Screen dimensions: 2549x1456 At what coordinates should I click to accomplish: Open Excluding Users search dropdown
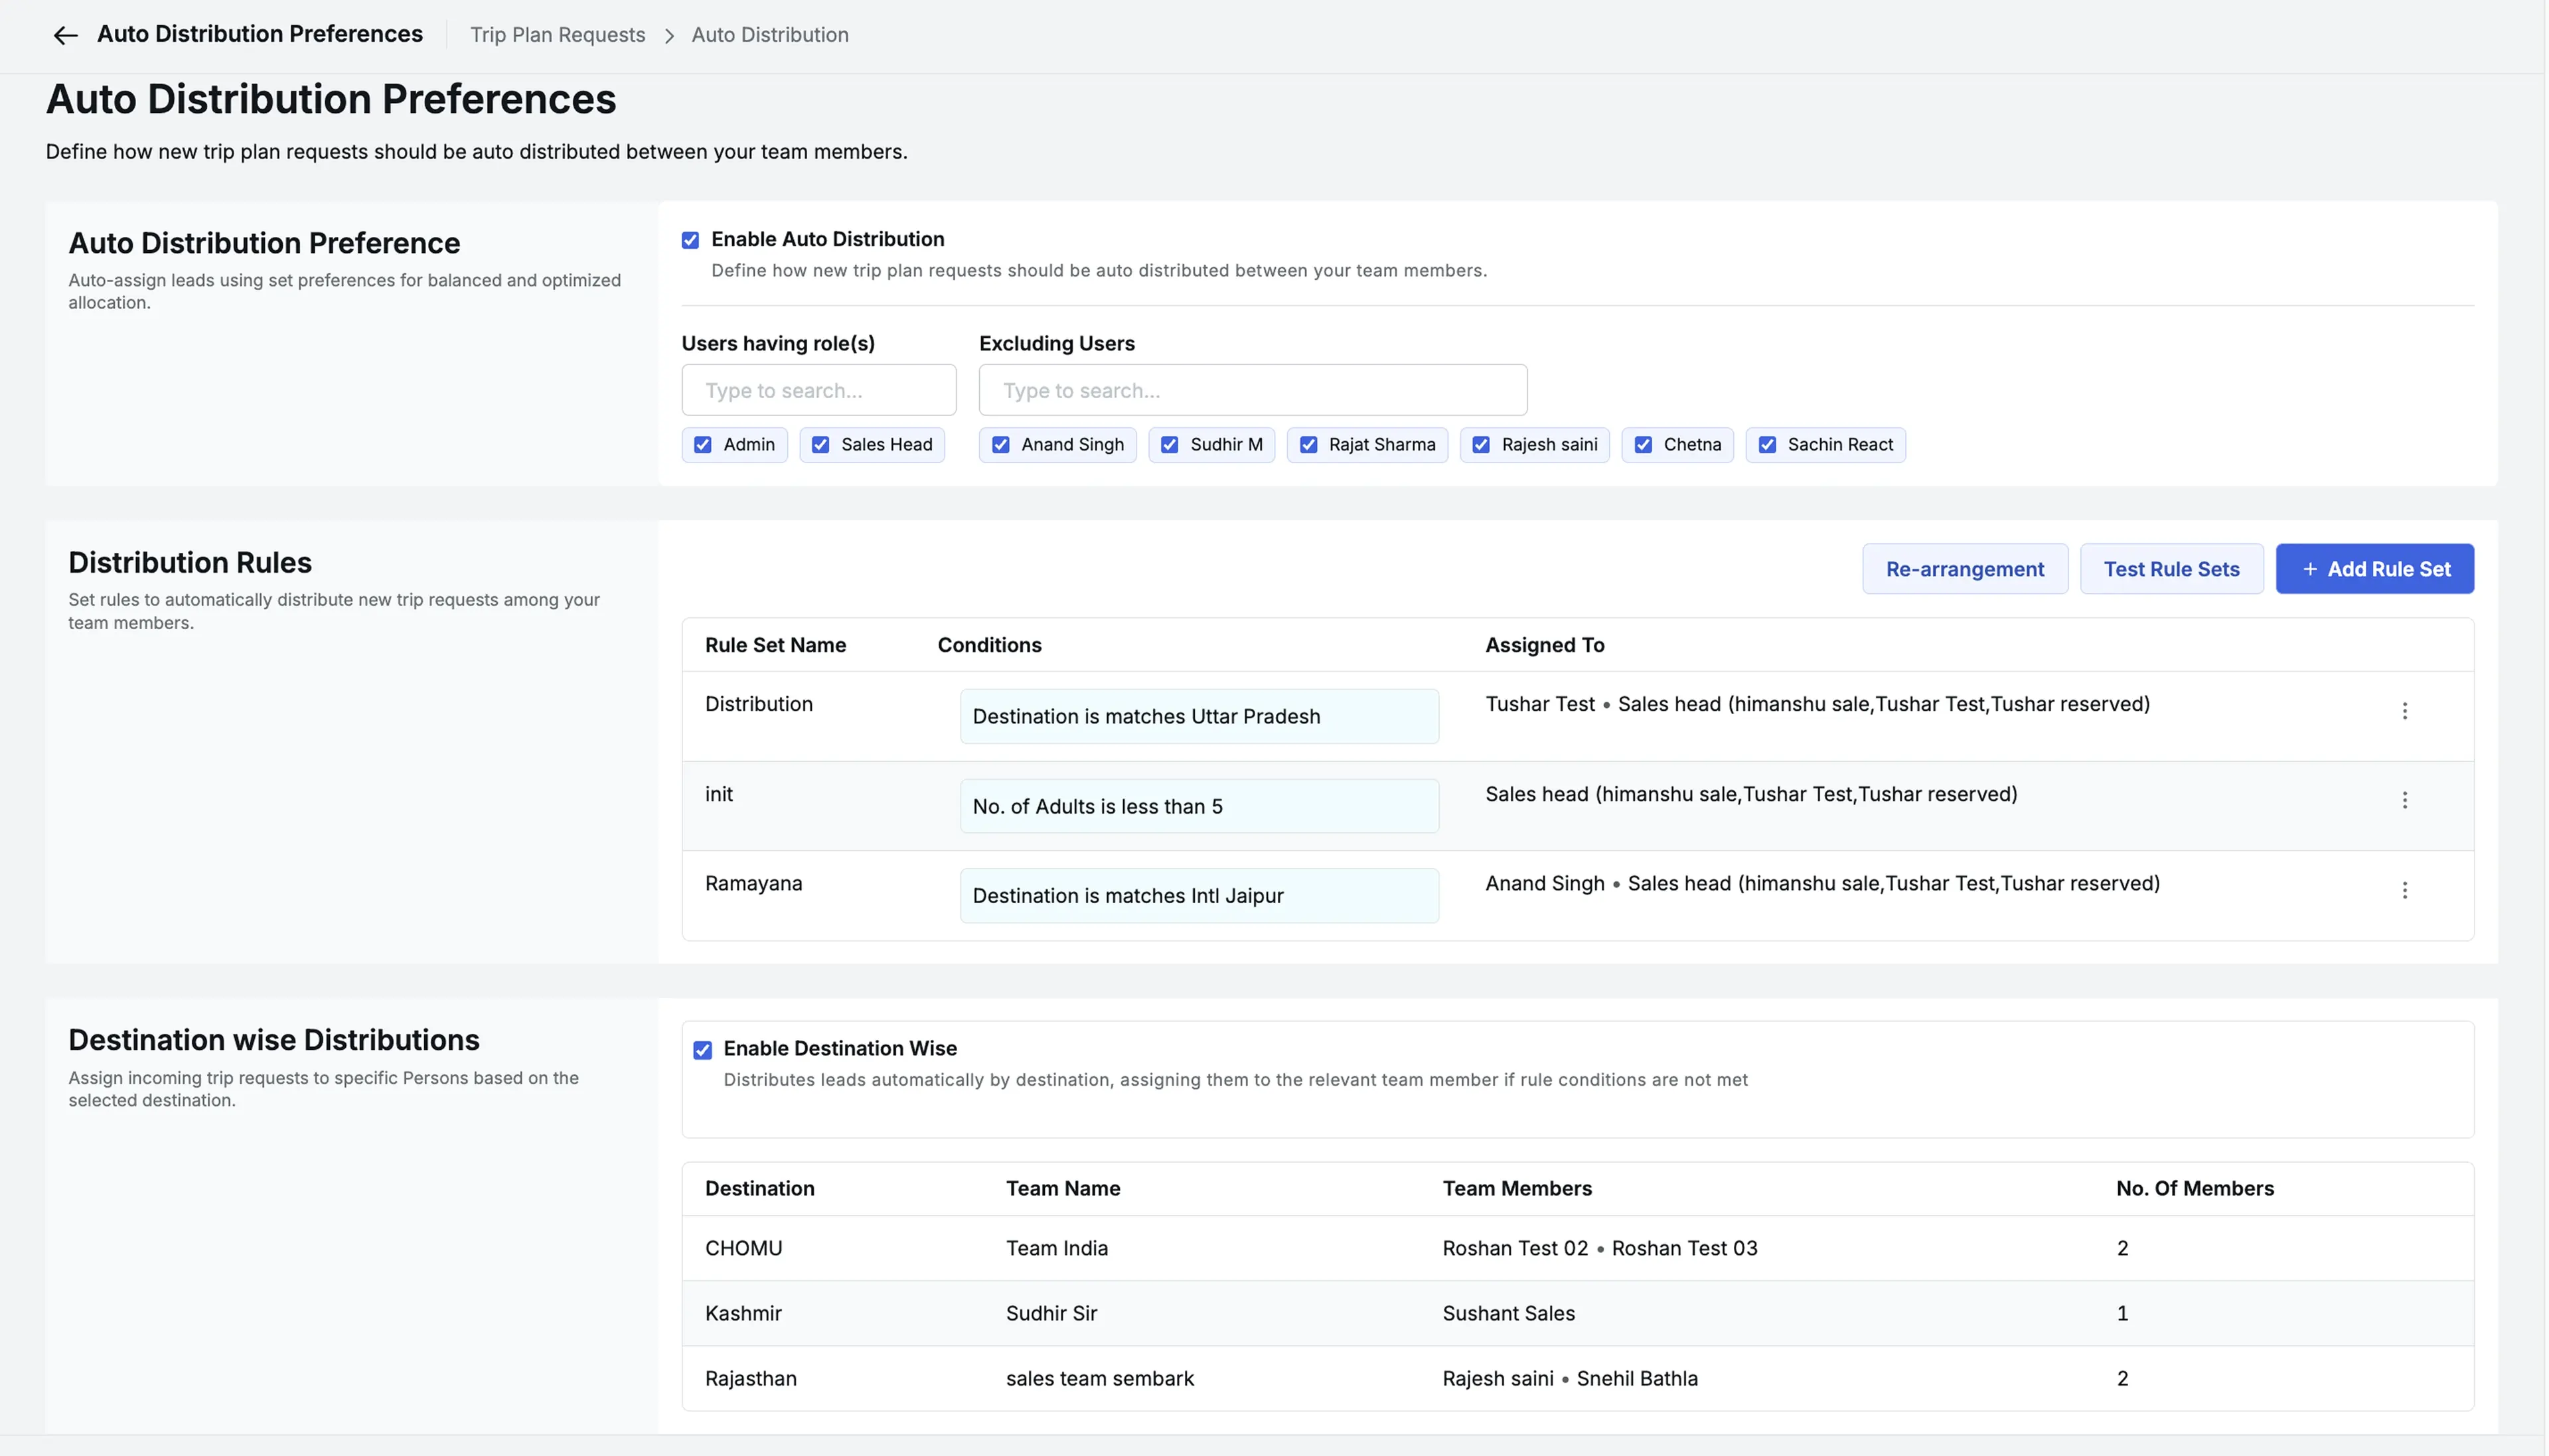click(1252, 390)
